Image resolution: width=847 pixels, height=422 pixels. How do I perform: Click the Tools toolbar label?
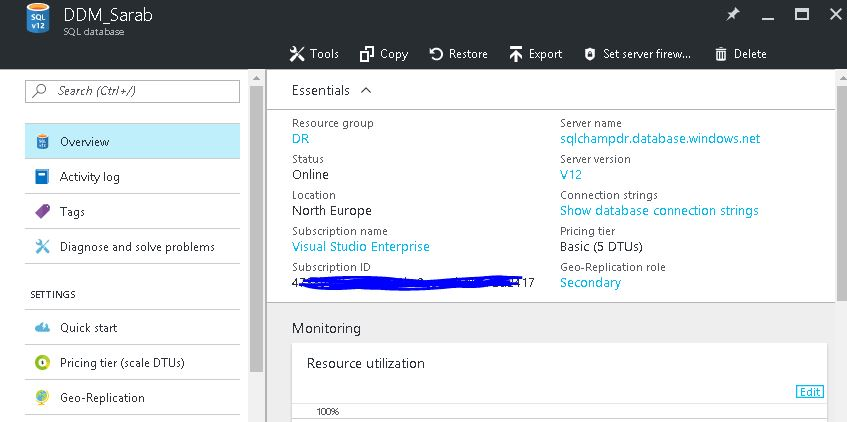324,54
